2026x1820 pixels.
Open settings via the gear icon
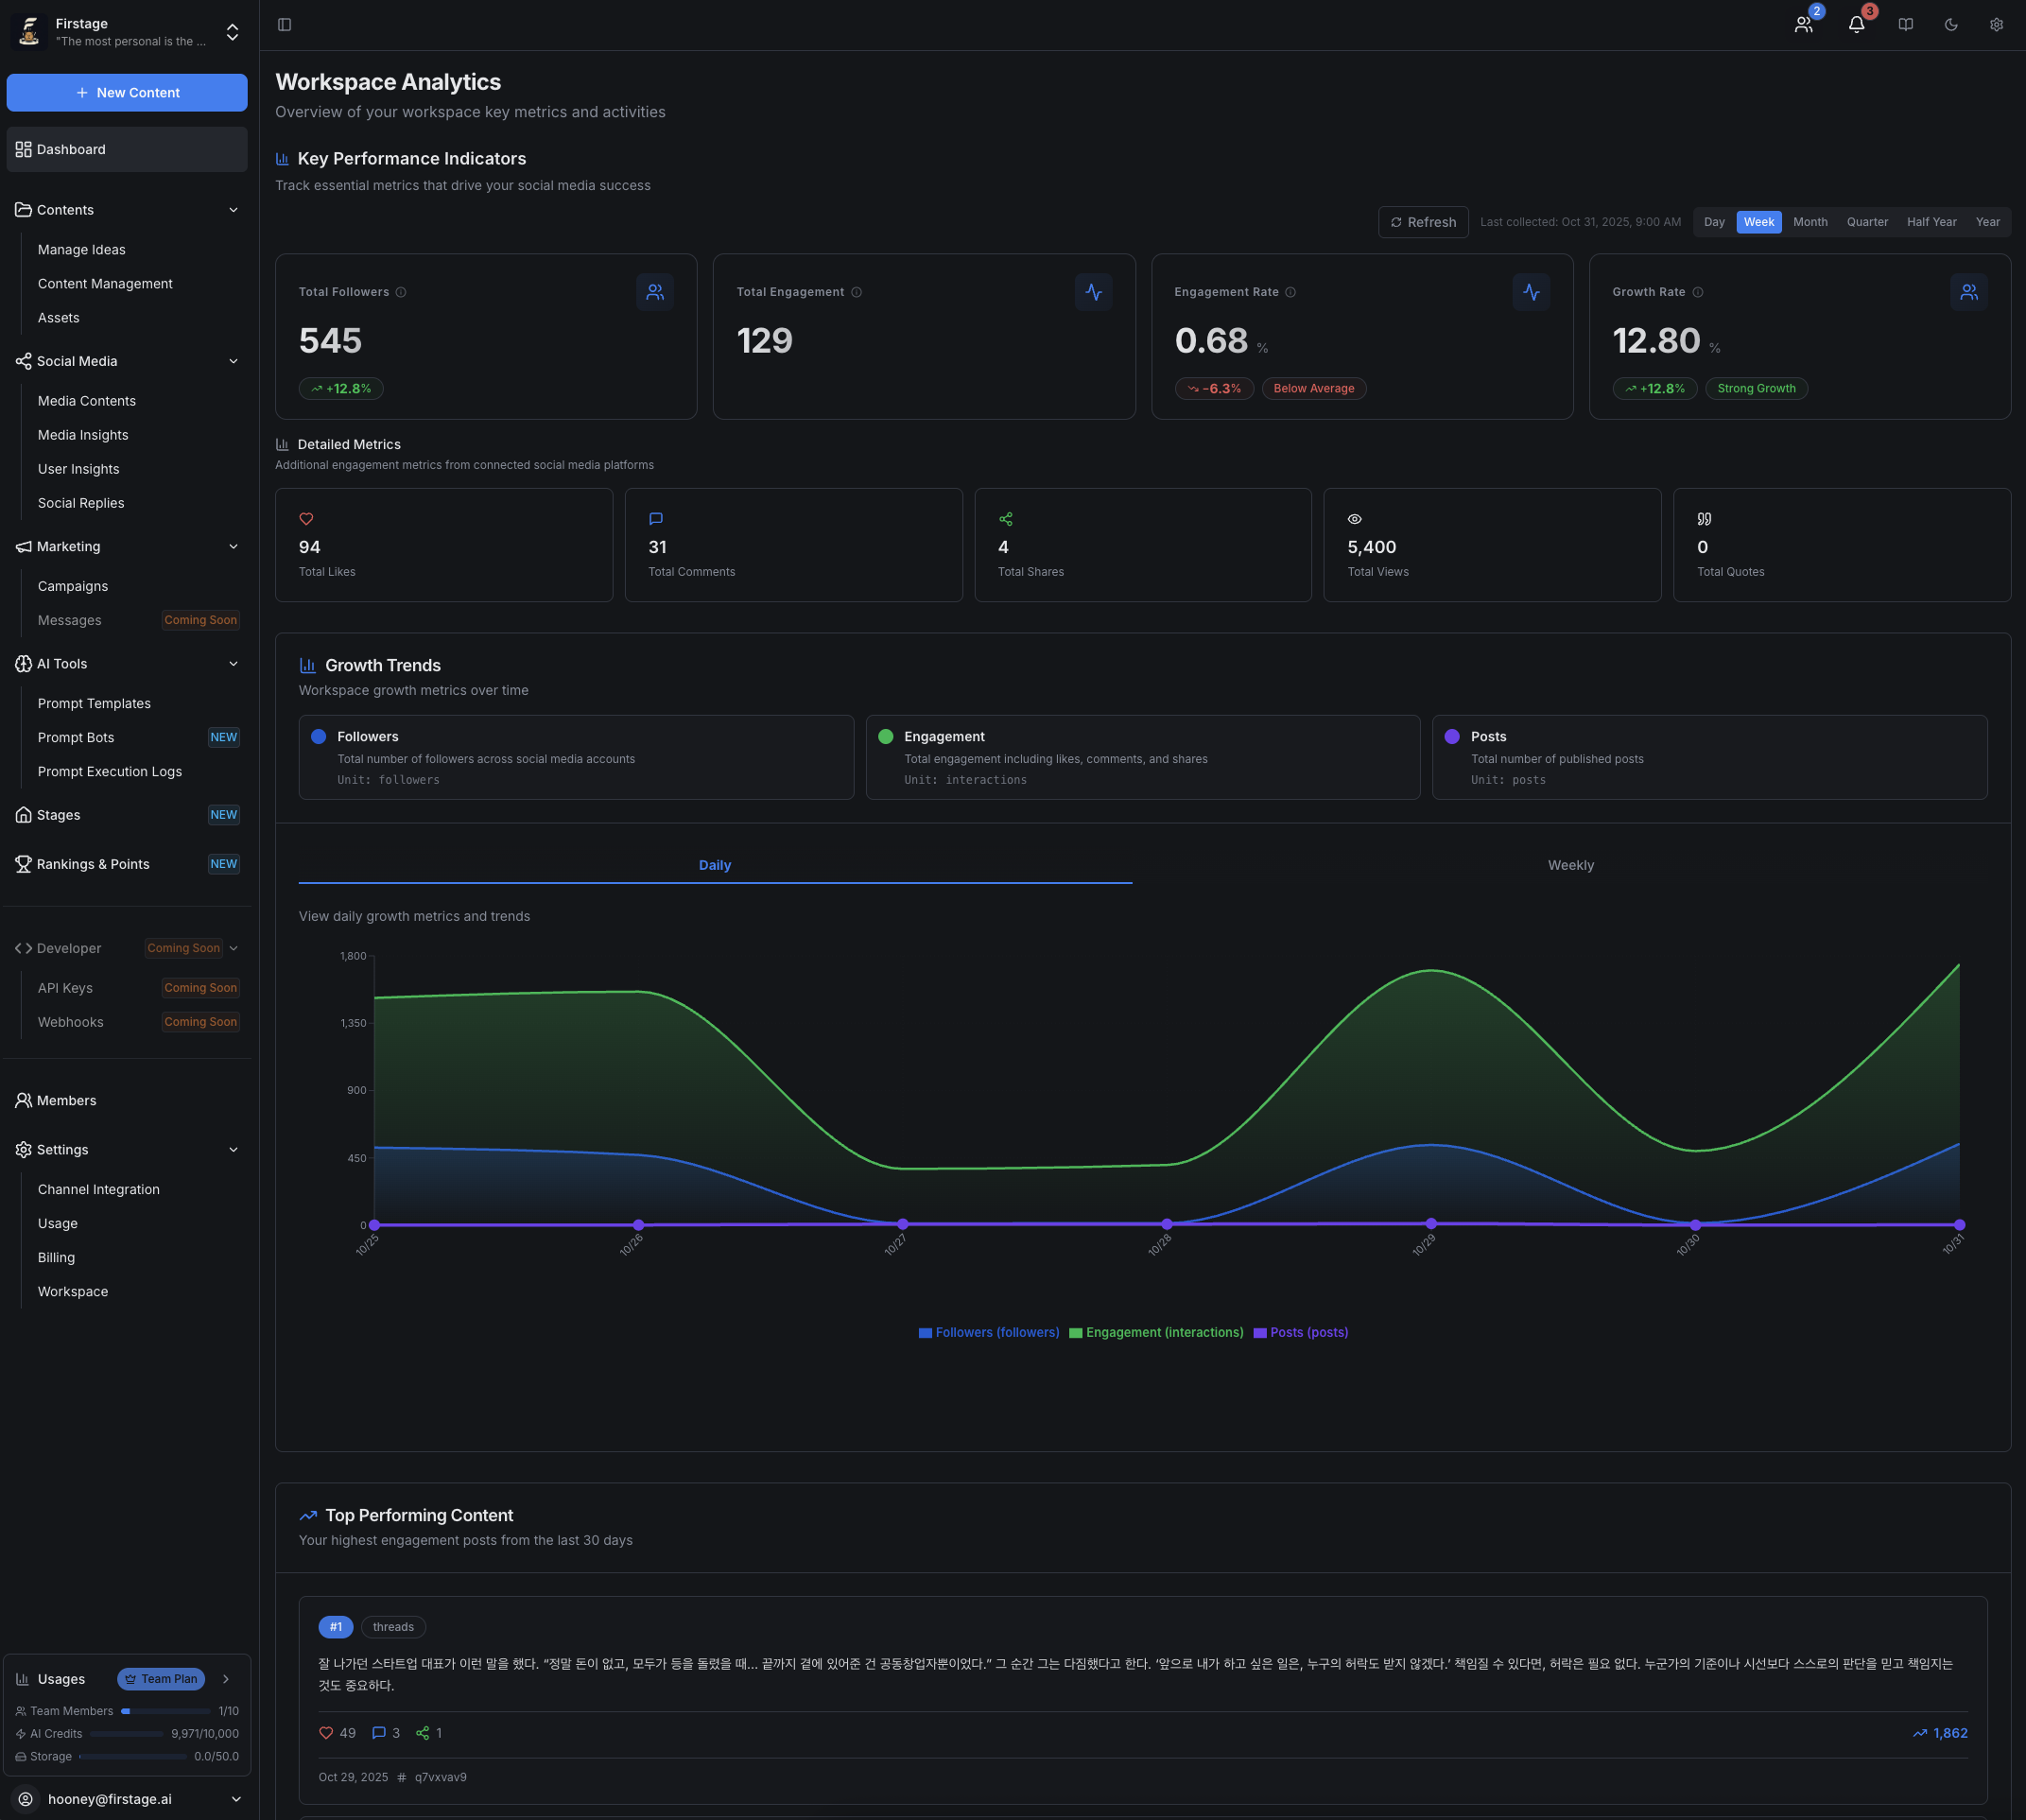pyautogui.click(x=1996, y=24)
